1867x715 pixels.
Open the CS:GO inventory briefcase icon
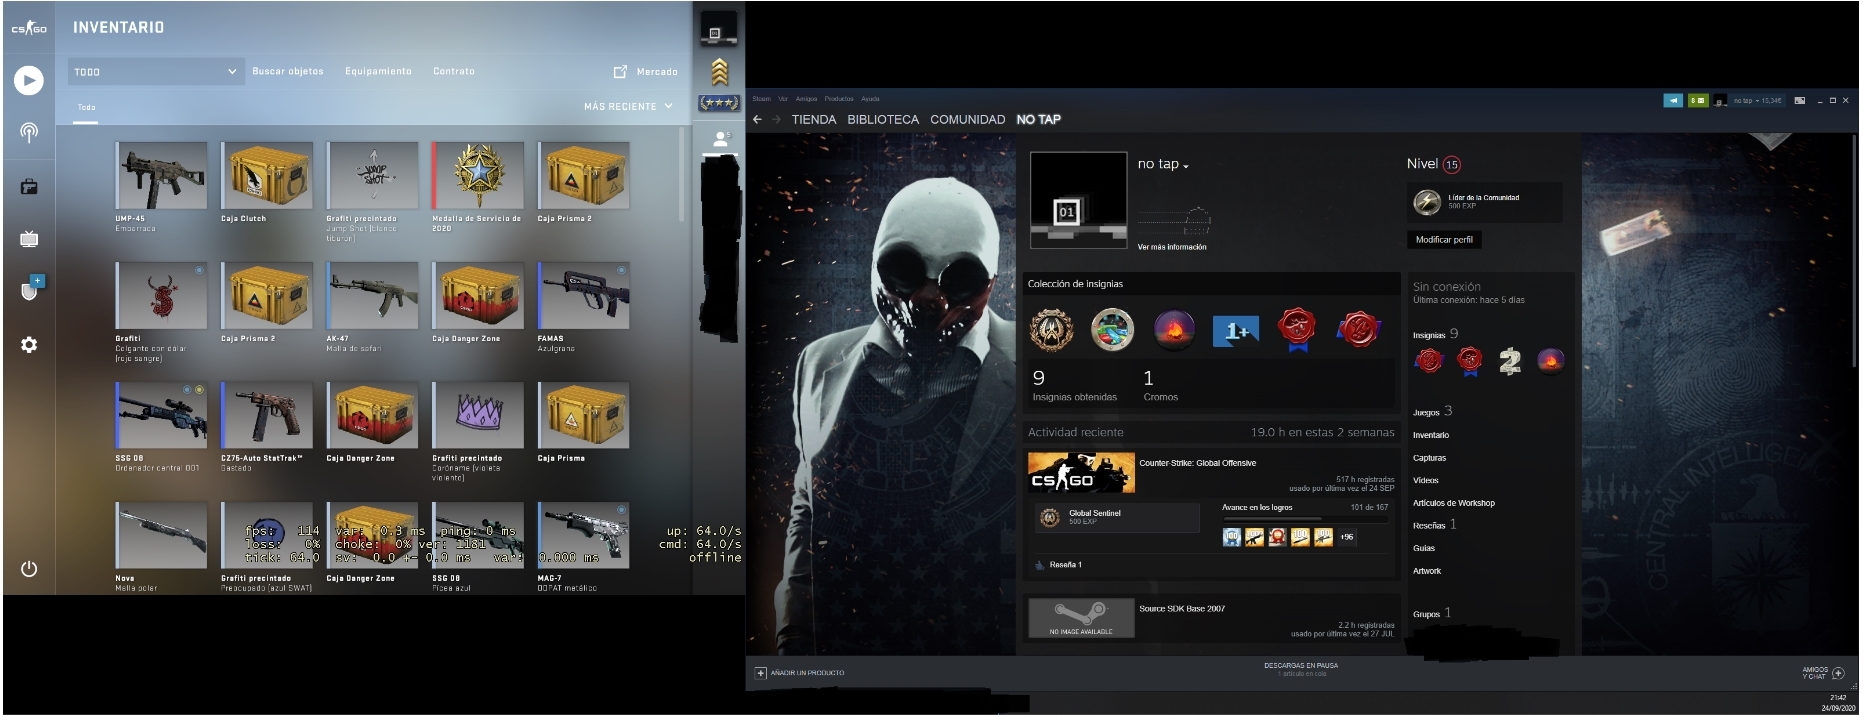tap(29, 186)
